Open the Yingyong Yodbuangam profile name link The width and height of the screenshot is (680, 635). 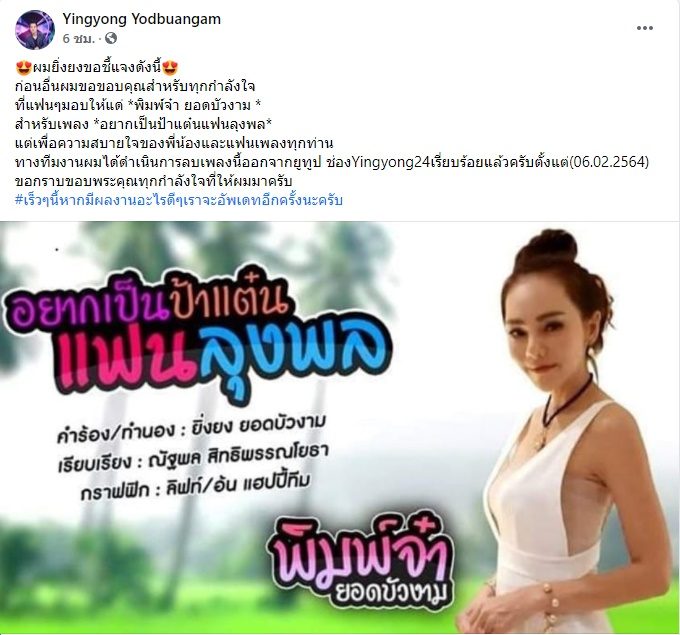(141, 19)
